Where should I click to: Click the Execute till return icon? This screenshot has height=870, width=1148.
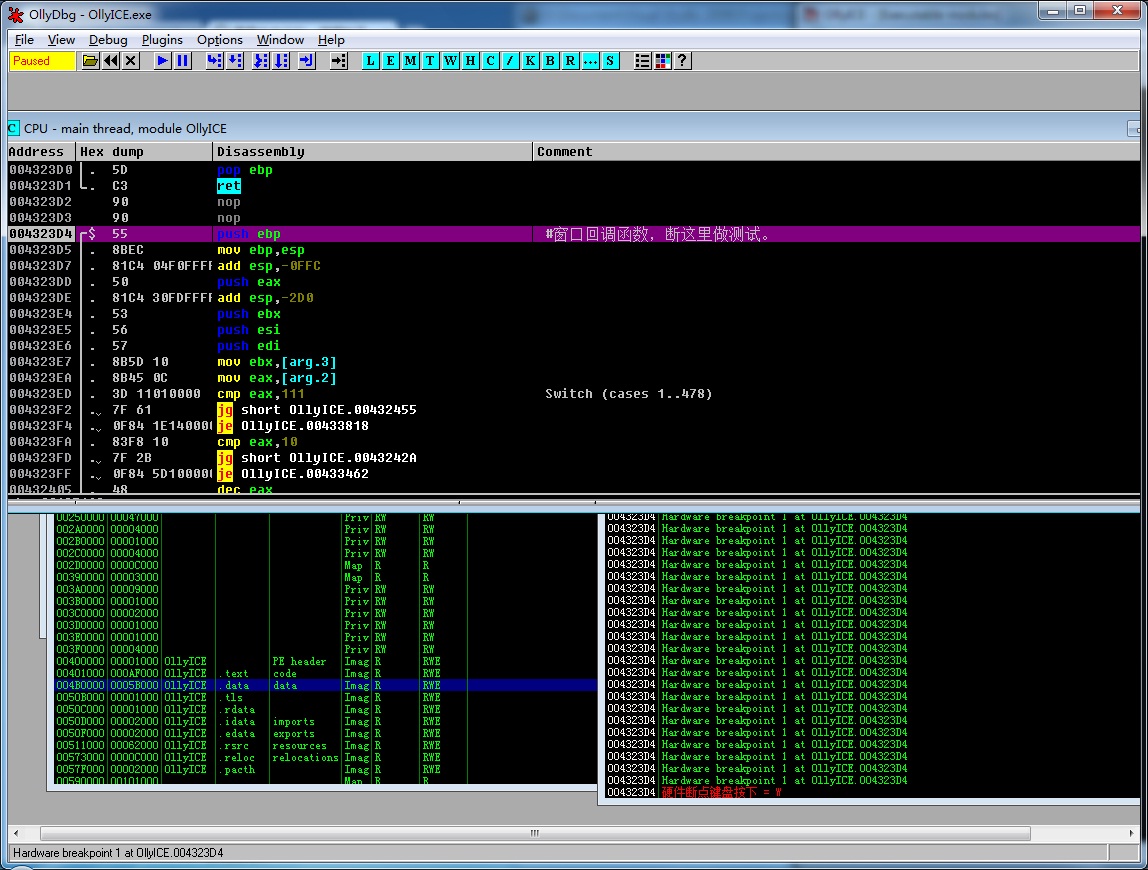(306, 61)
